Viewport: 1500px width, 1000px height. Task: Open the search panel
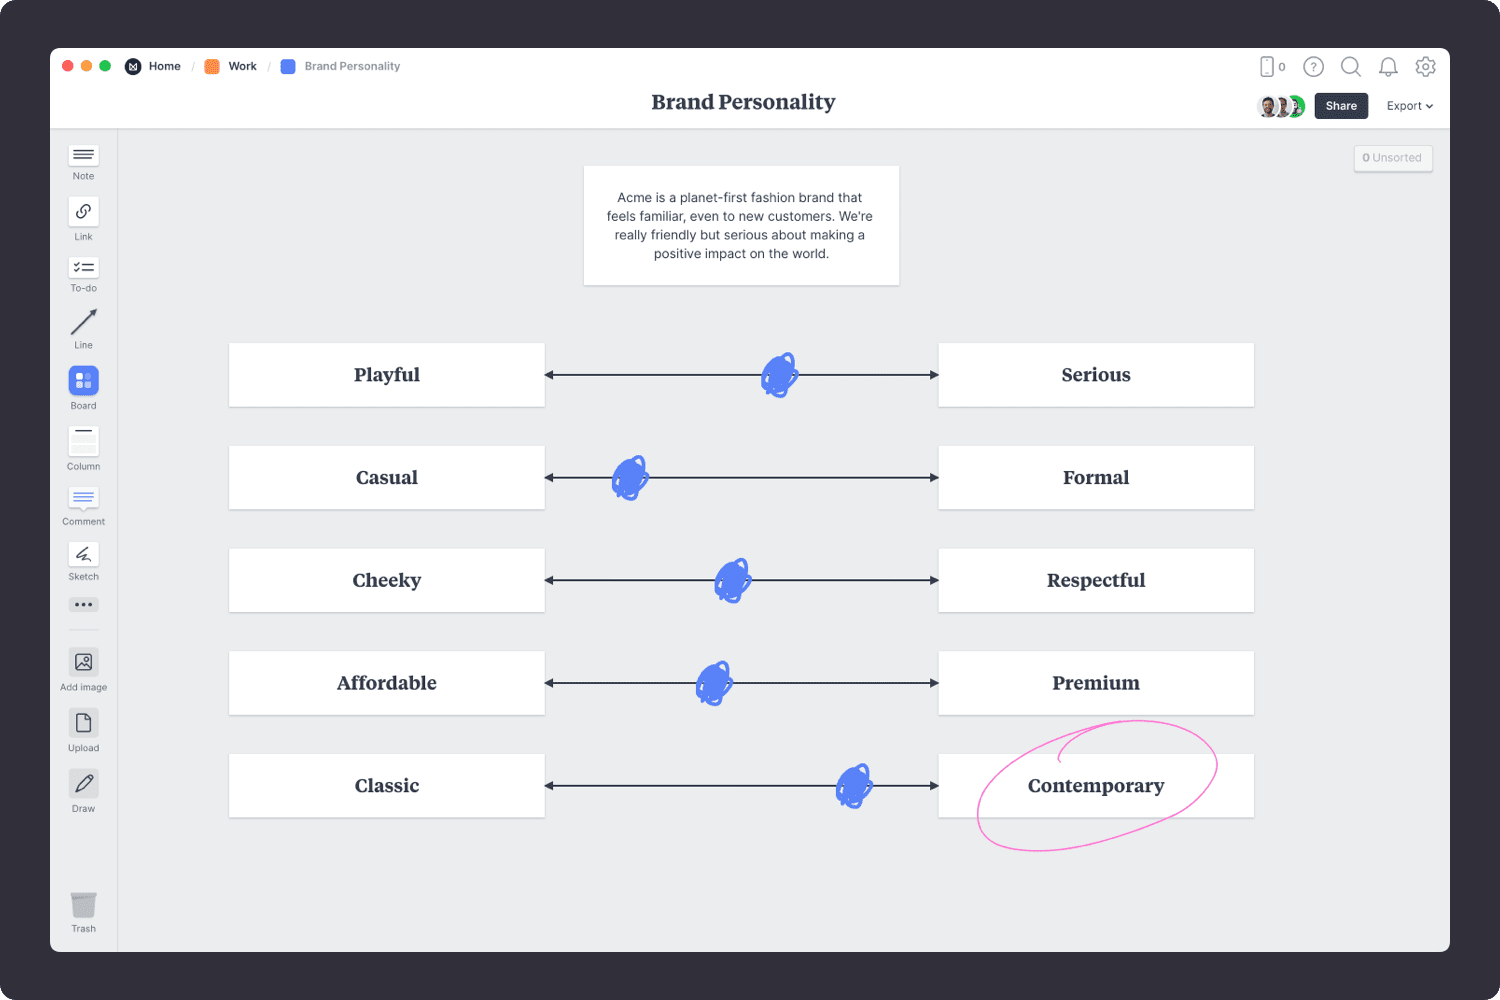click(1351, 66)
